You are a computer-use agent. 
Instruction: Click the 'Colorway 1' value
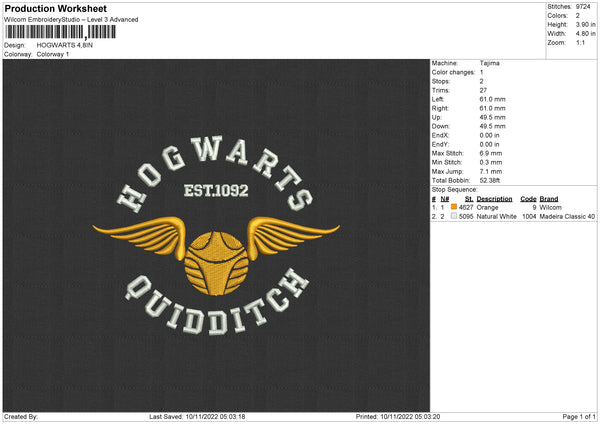tap(53, 54)
